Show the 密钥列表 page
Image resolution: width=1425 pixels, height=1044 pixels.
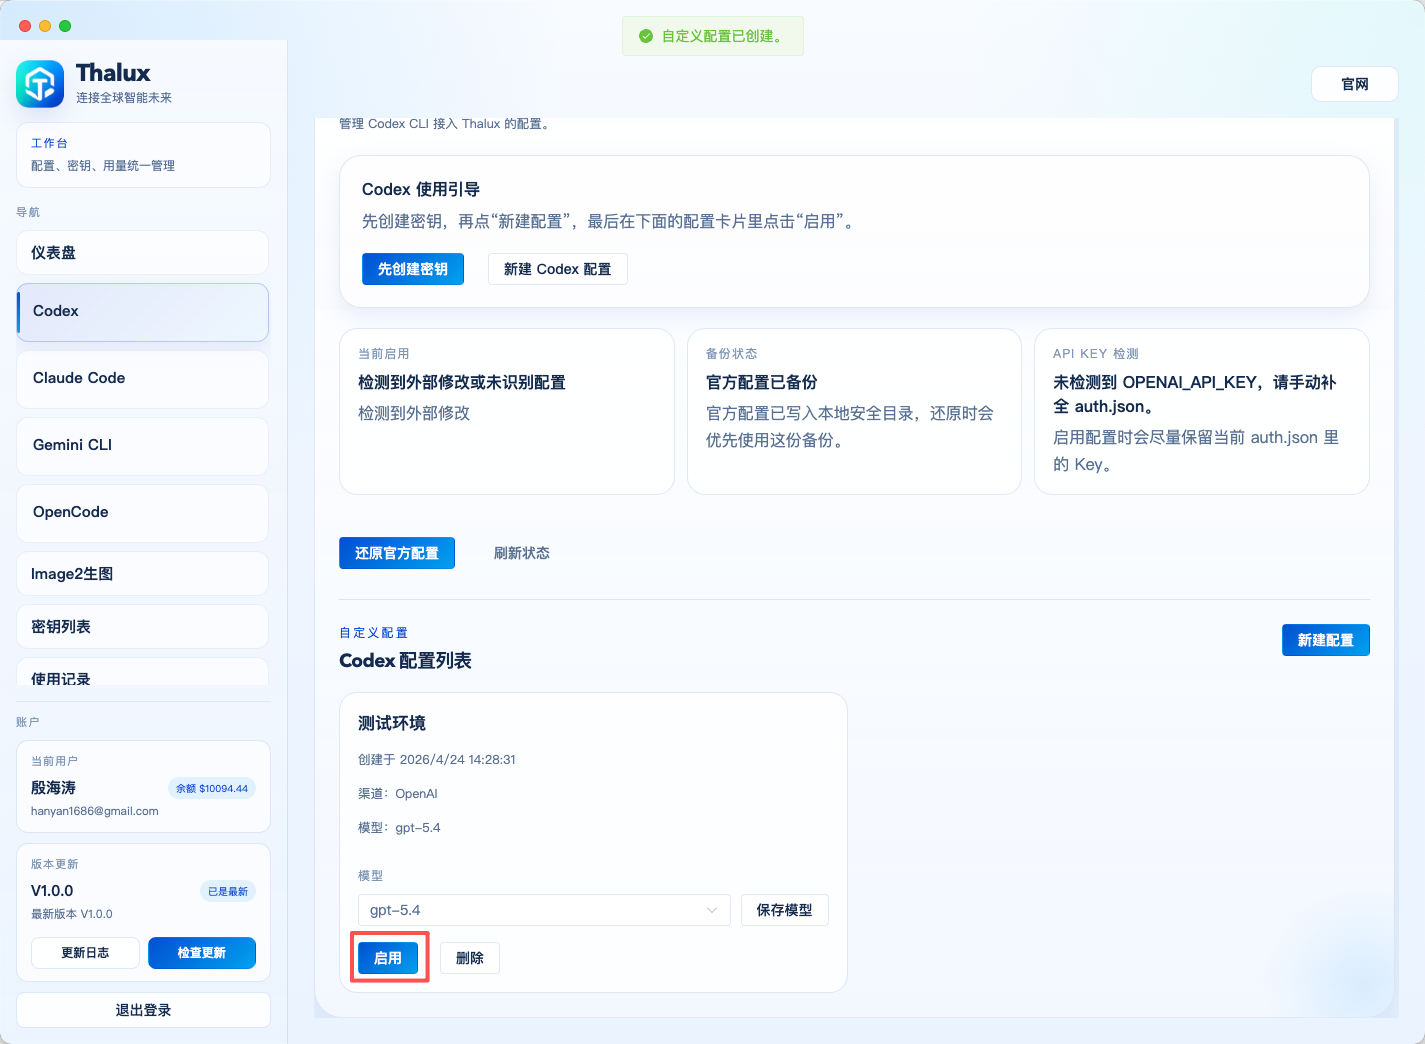(142, 627)
